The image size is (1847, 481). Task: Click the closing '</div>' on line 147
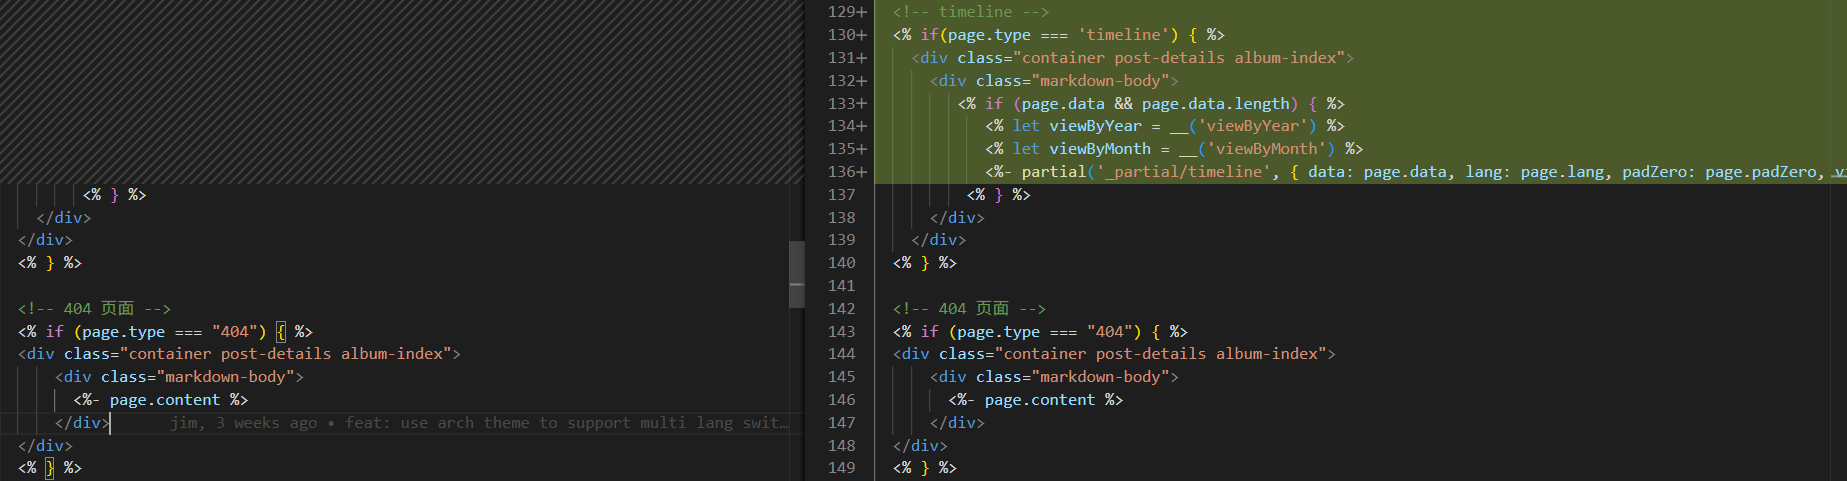click(x=957, y=423)
